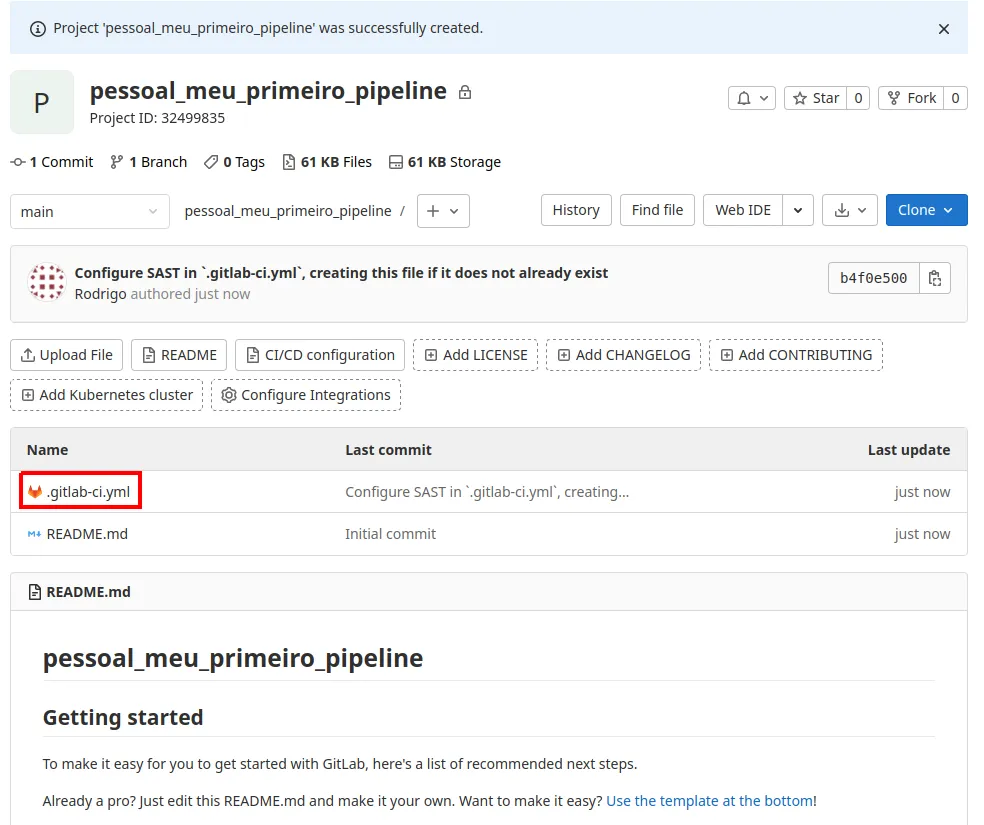Click Rodrigo's commit author avatar

(47, 282)
